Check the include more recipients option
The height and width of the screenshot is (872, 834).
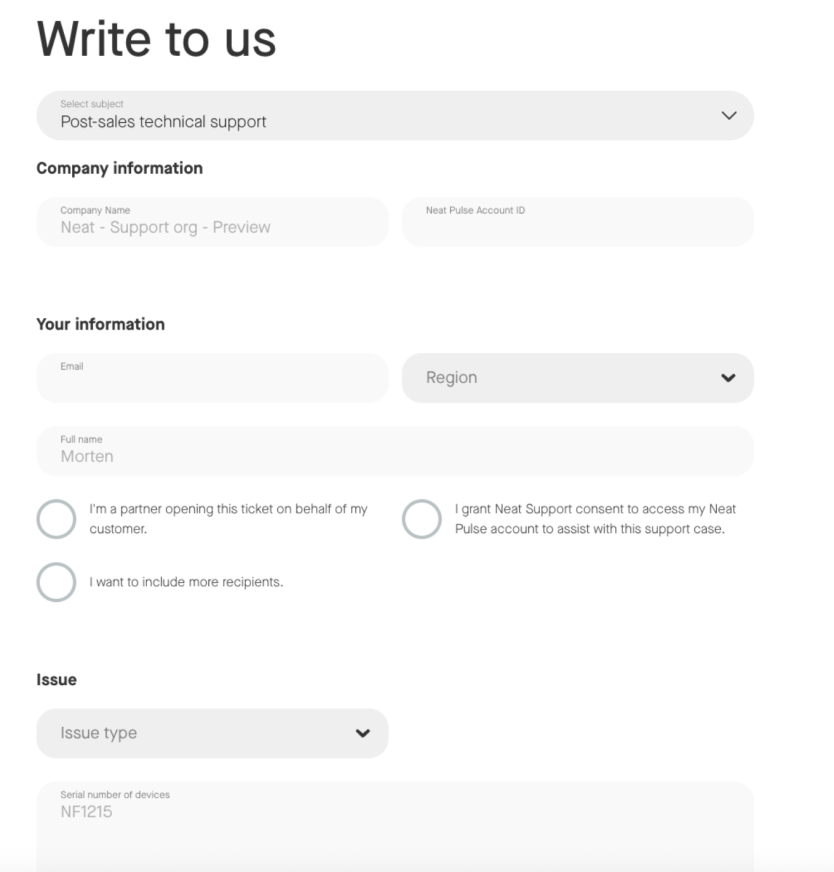(57, 581)
